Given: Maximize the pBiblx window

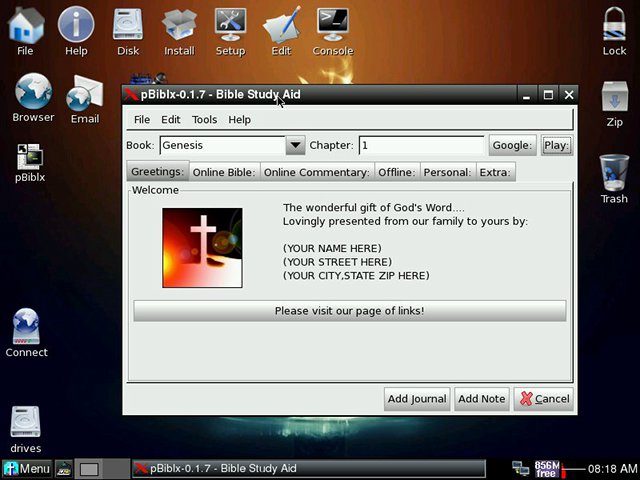Looking at the screenshot, I should (548, 95).
